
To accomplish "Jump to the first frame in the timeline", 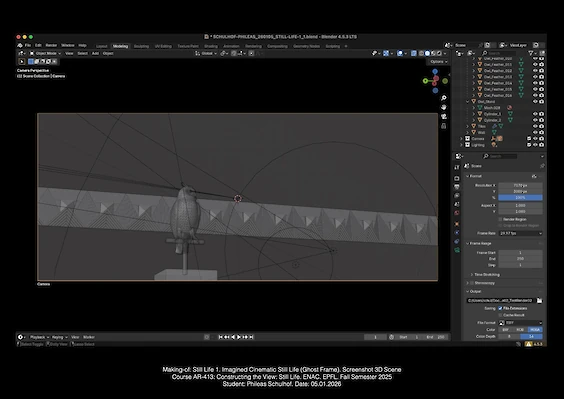I will 221,337.
